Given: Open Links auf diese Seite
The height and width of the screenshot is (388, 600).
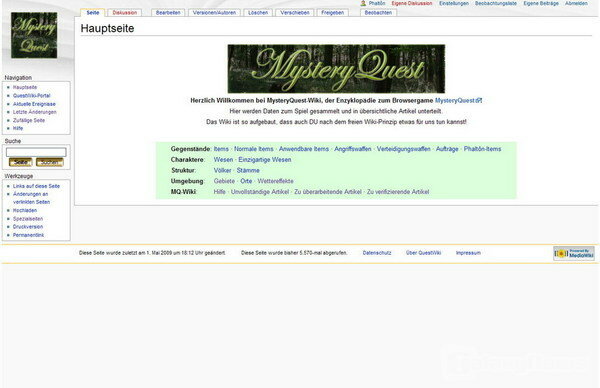Looking at the screenshot, I should 36,186.
